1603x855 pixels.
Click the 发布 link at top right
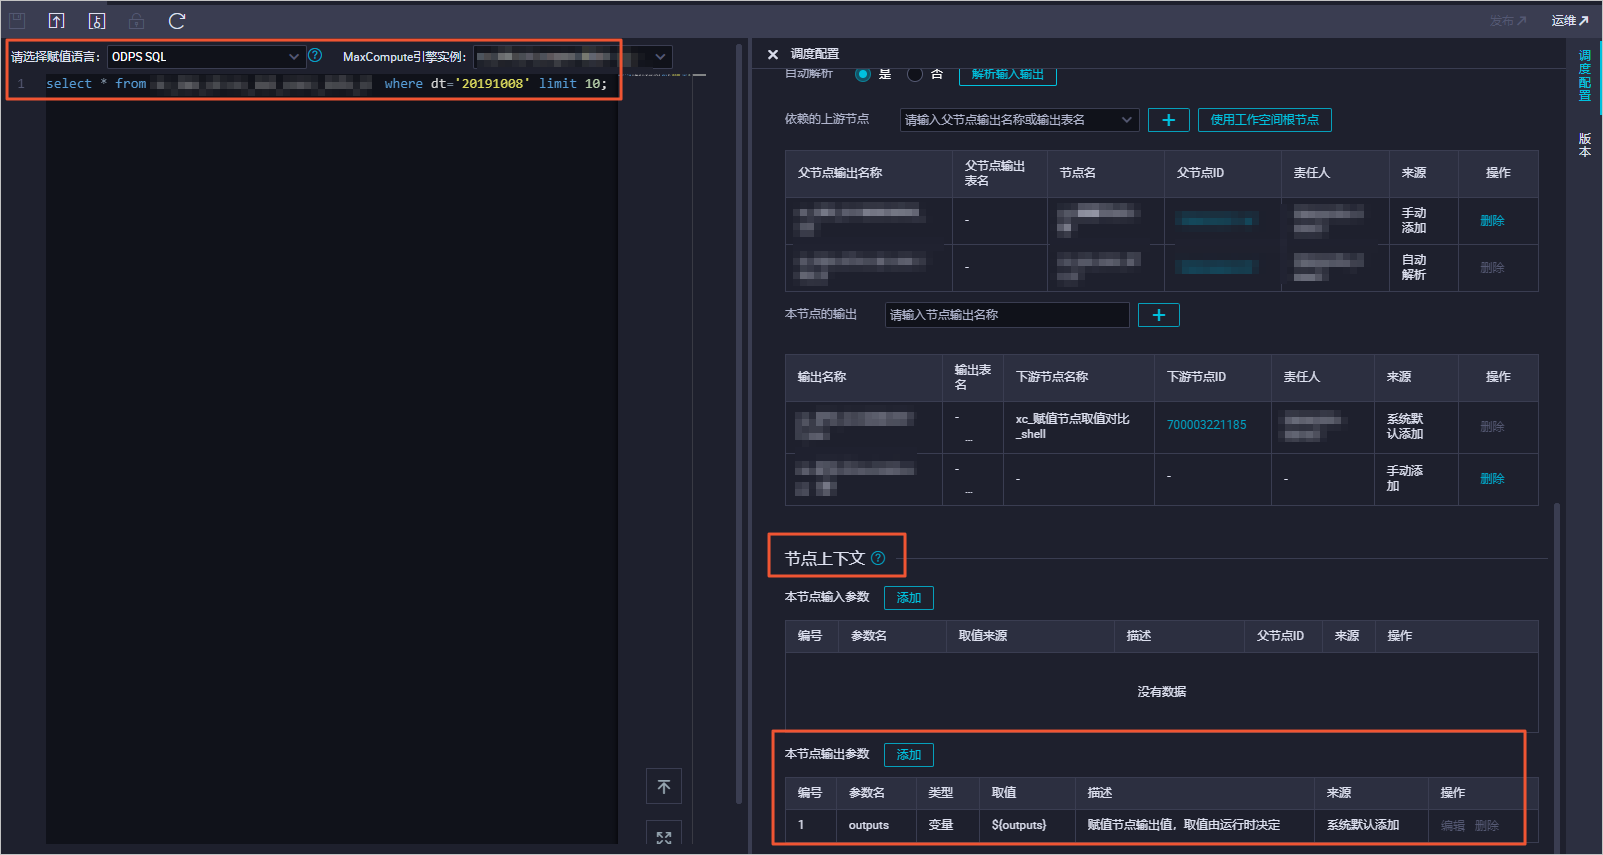coord(1508,21)
